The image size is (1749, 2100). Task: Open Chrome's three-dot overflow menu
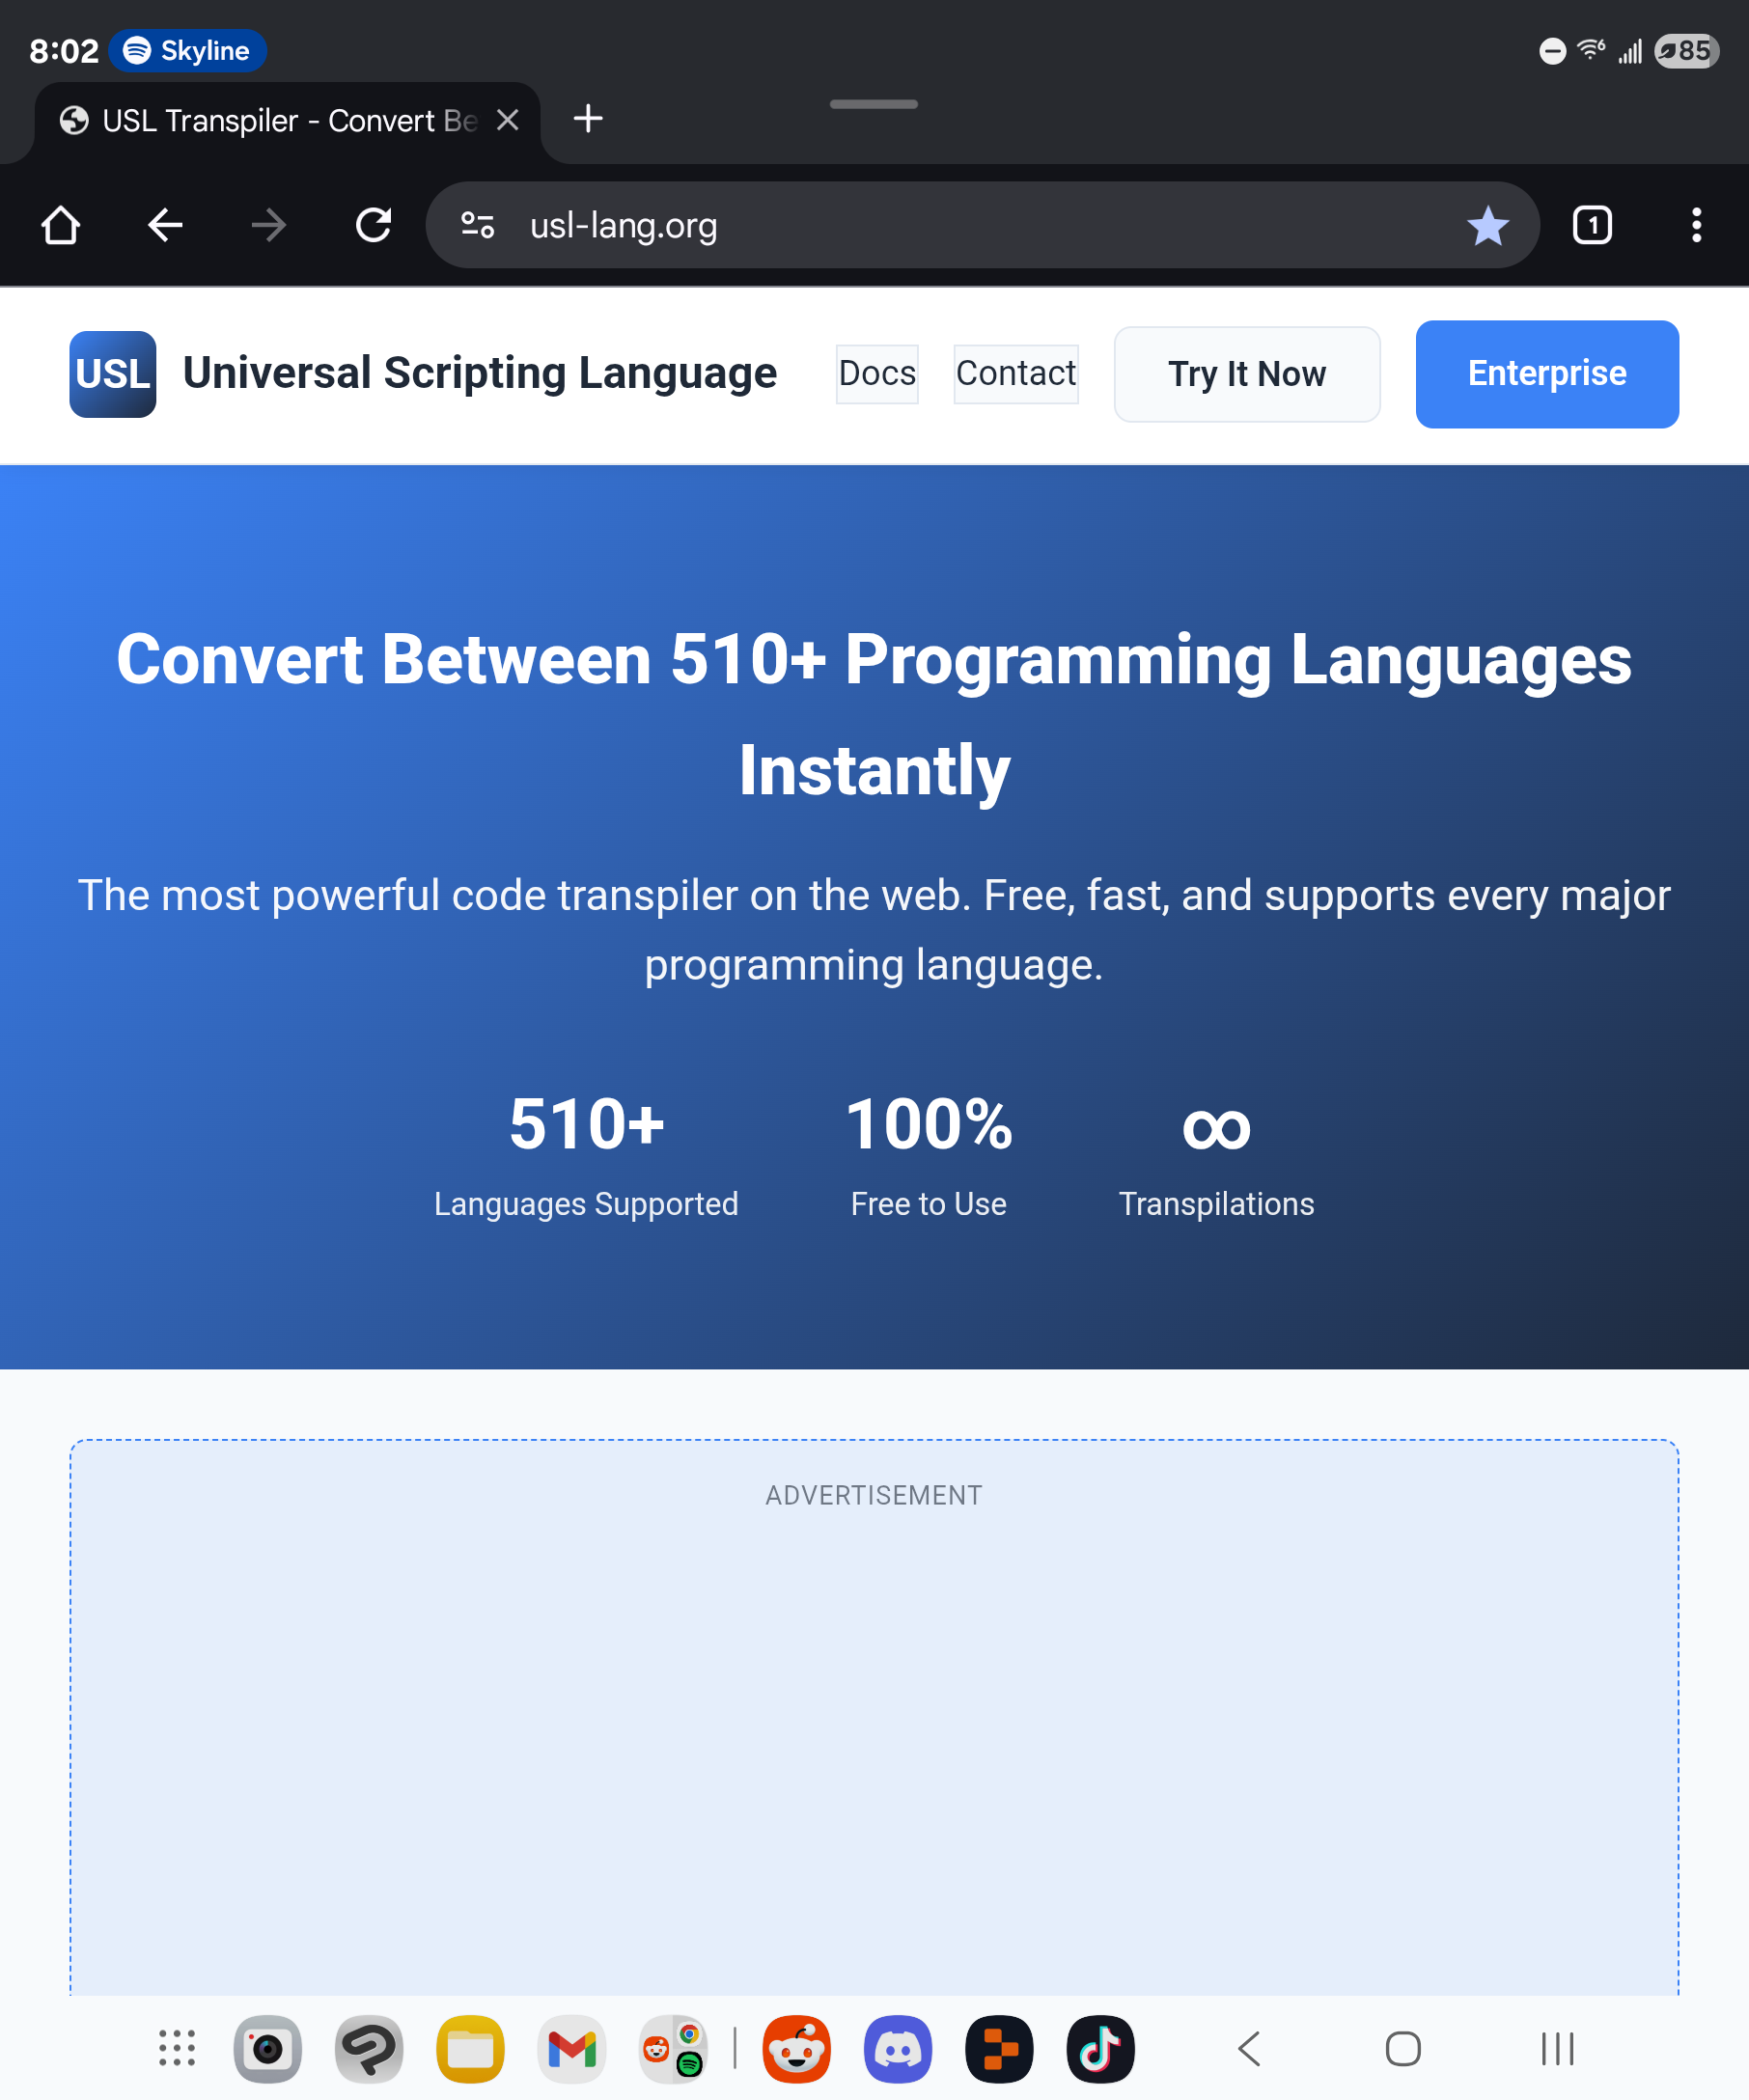pyautogui.click(x=1696, y=225)
